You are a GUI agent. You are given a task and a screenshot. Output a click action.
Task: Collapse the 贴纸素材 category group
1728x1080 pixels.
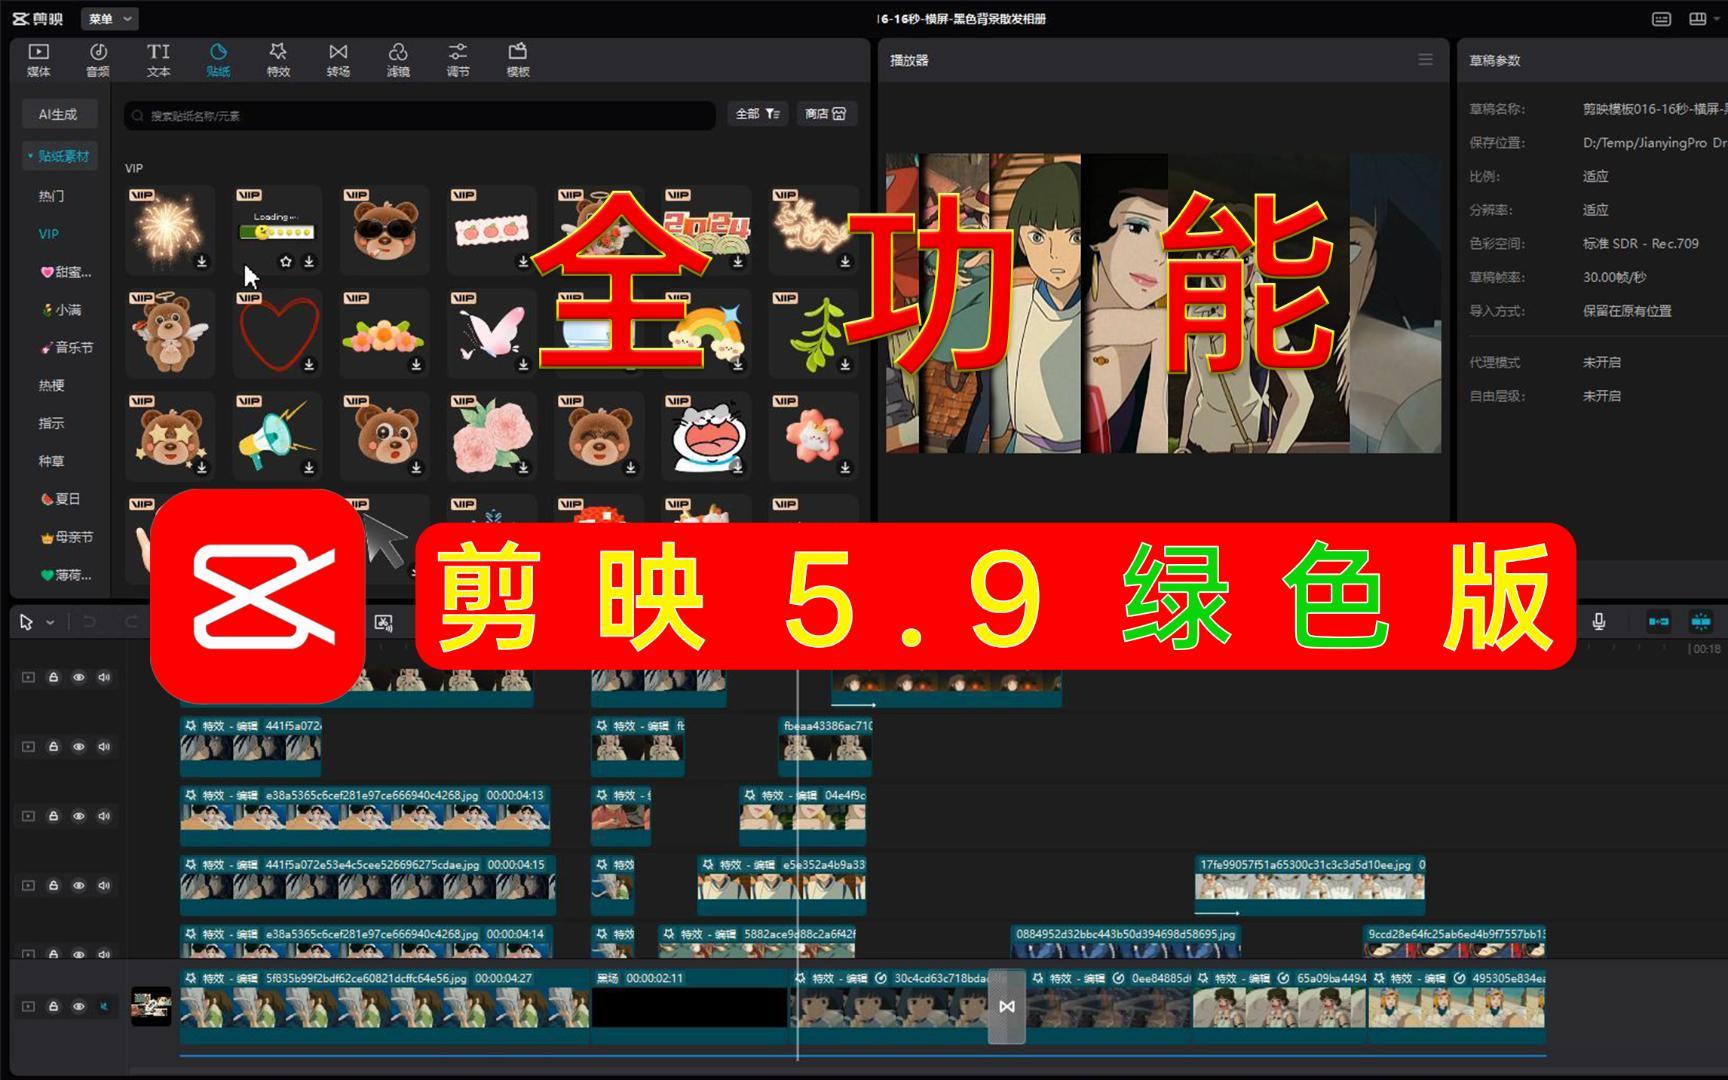tap(60, 156)
